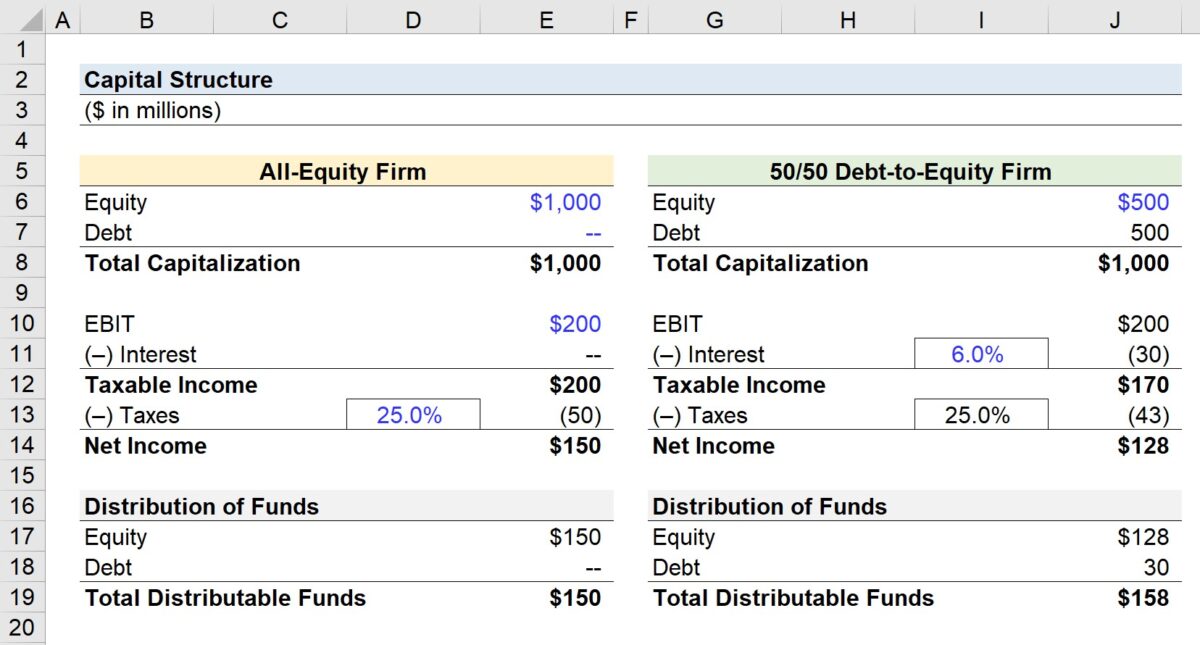
Task: Select the 25.0% tax rate input cell
Action: click(x=413, y=414)
